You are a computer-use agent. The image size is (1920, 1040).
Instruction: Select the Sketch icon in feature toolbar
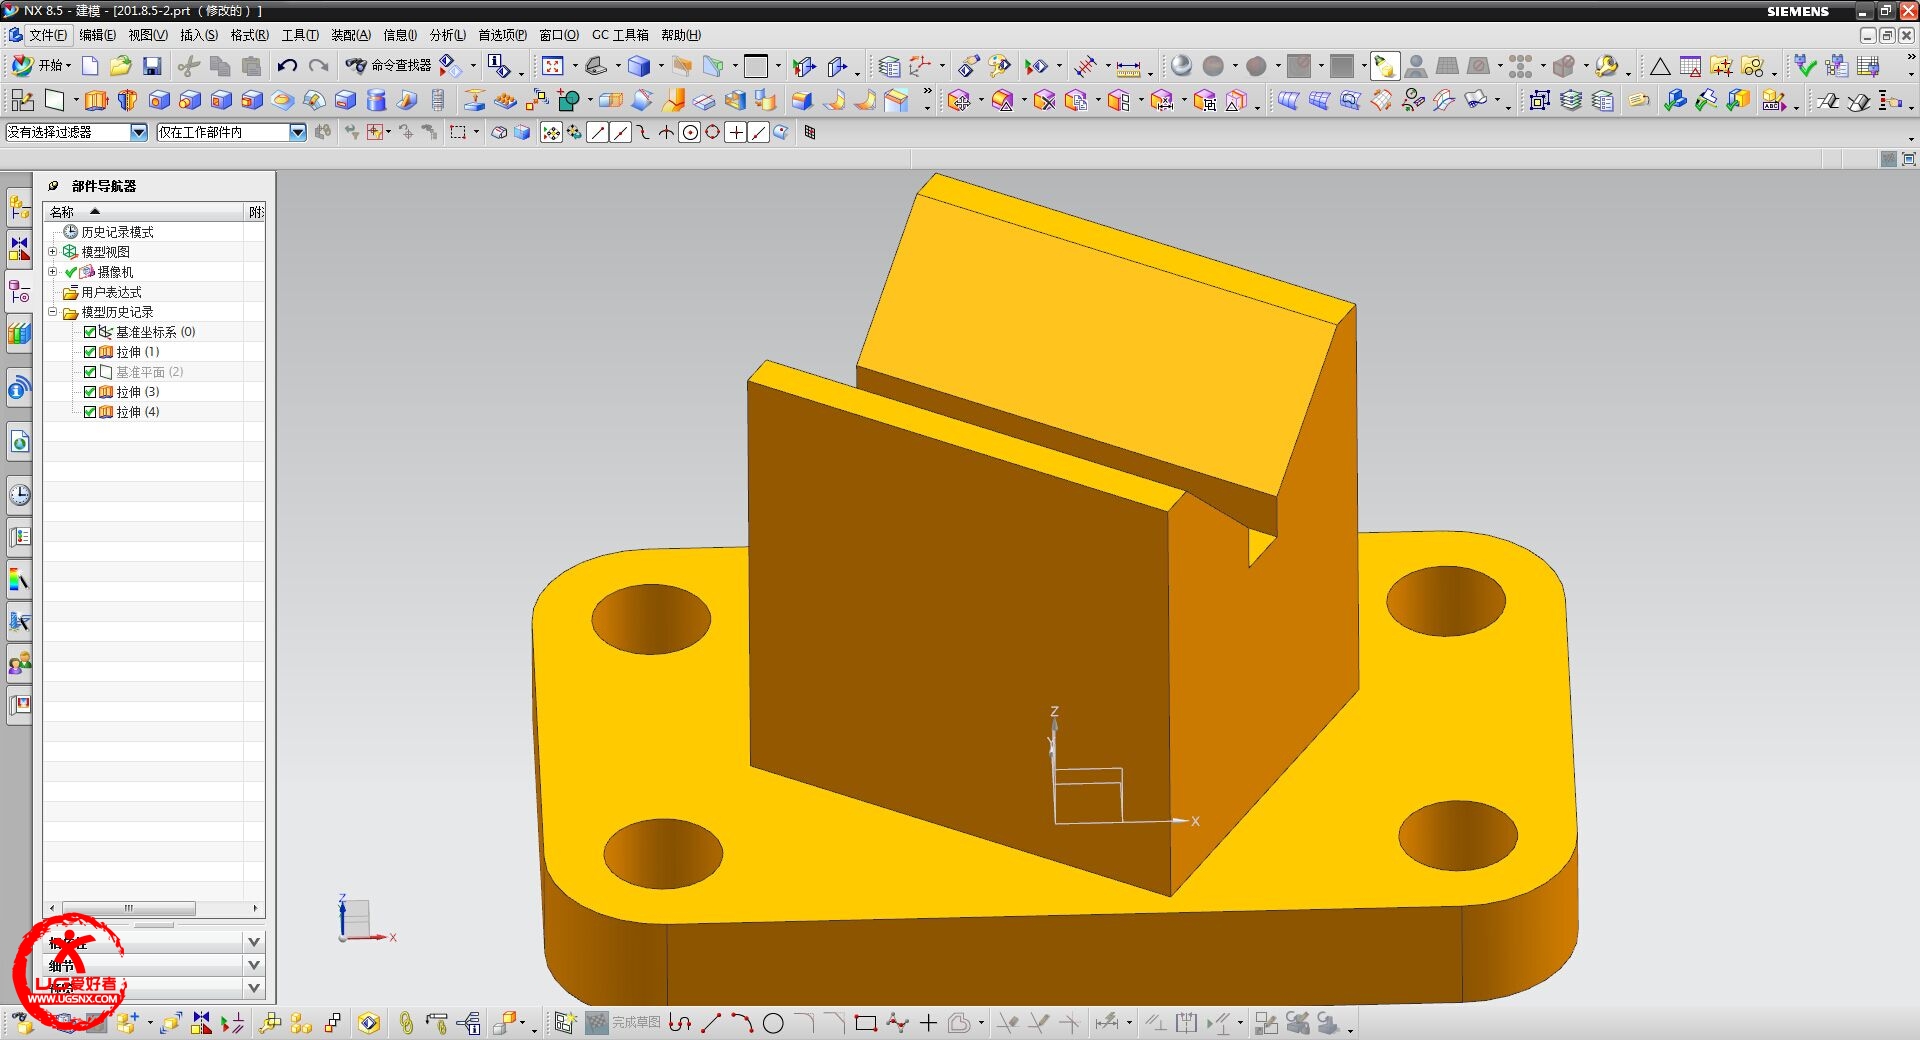tap(22, 100)
